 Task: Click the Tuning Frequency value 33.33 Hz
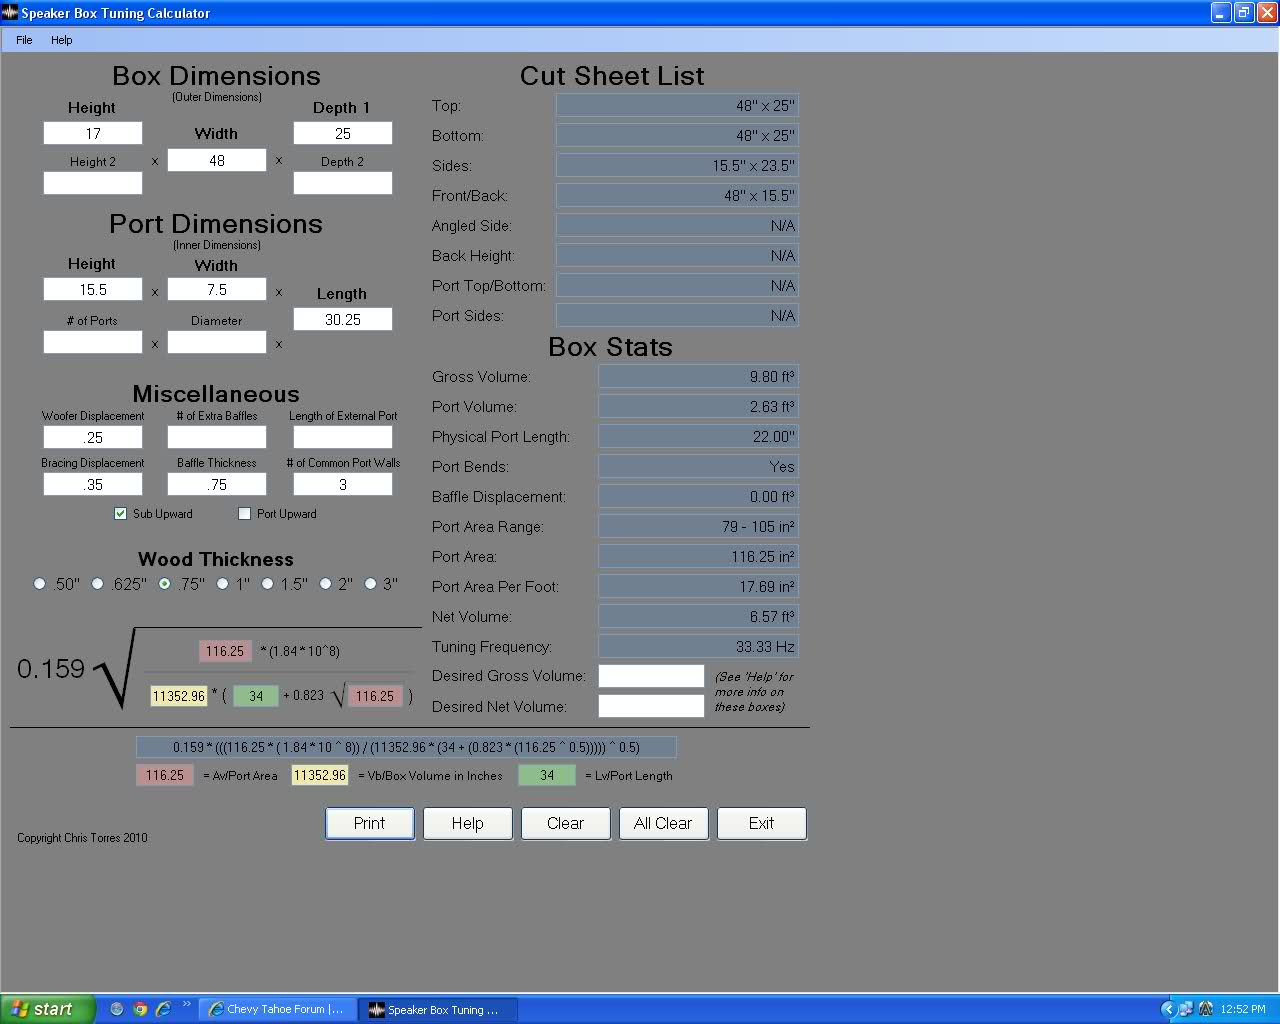pyautogui.click(x=698, y=646)
